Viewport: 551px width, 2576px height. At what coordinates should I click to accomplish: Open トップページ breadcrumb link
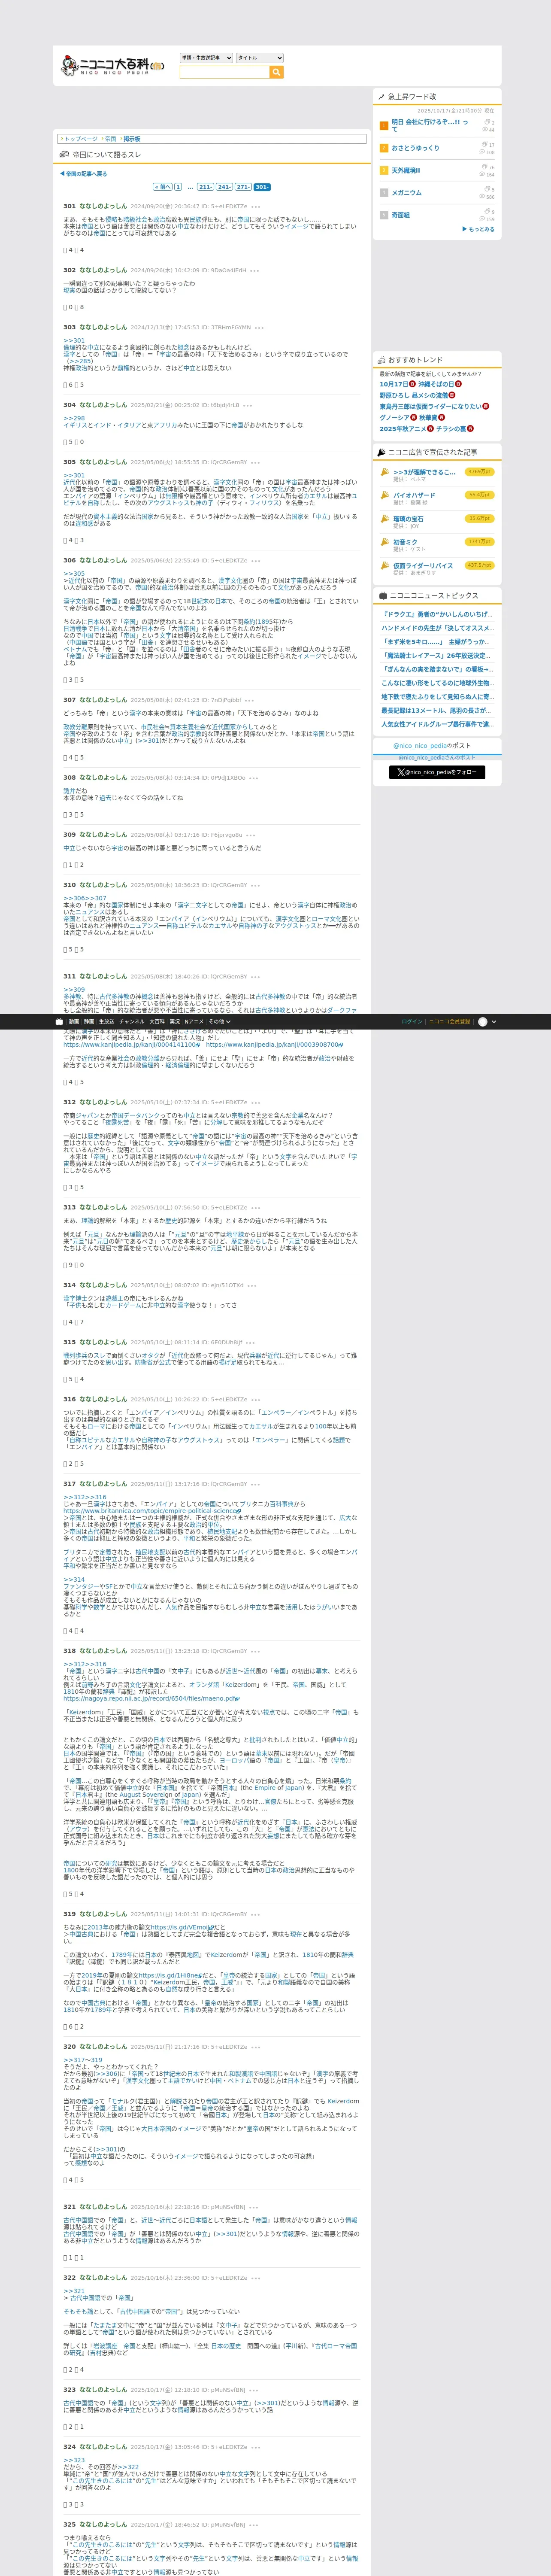click(81, 139)
